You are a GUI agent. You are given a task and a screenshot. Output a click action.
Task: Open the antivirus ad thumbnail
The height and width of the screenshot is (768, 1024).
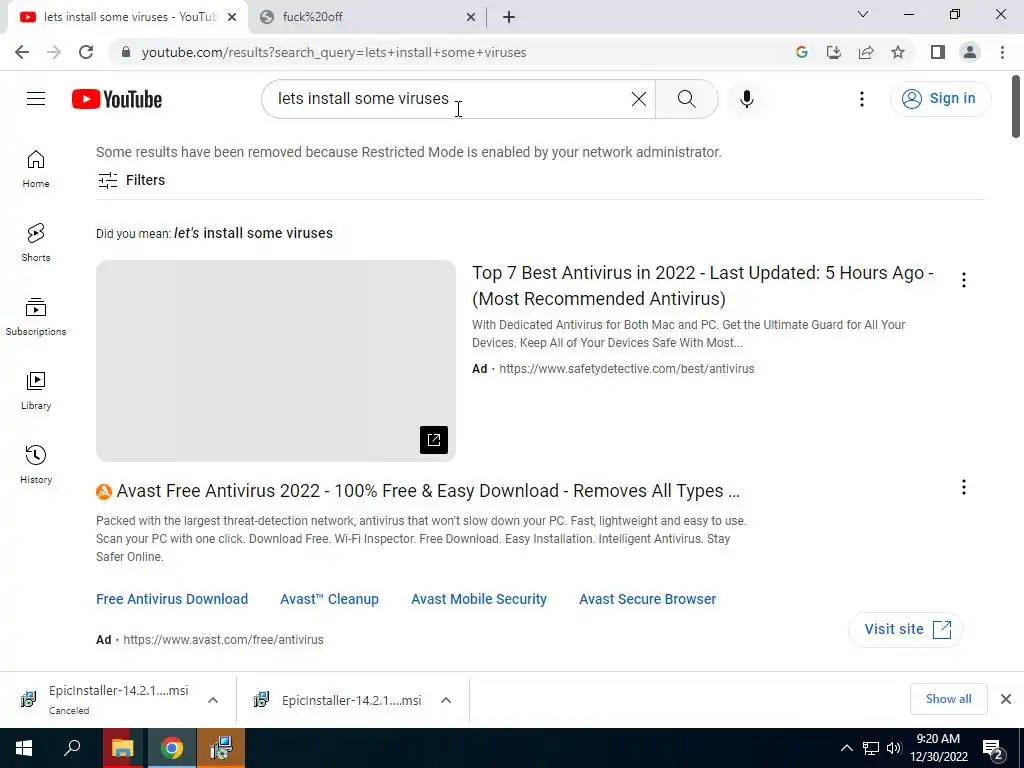[x=276, y=360]
